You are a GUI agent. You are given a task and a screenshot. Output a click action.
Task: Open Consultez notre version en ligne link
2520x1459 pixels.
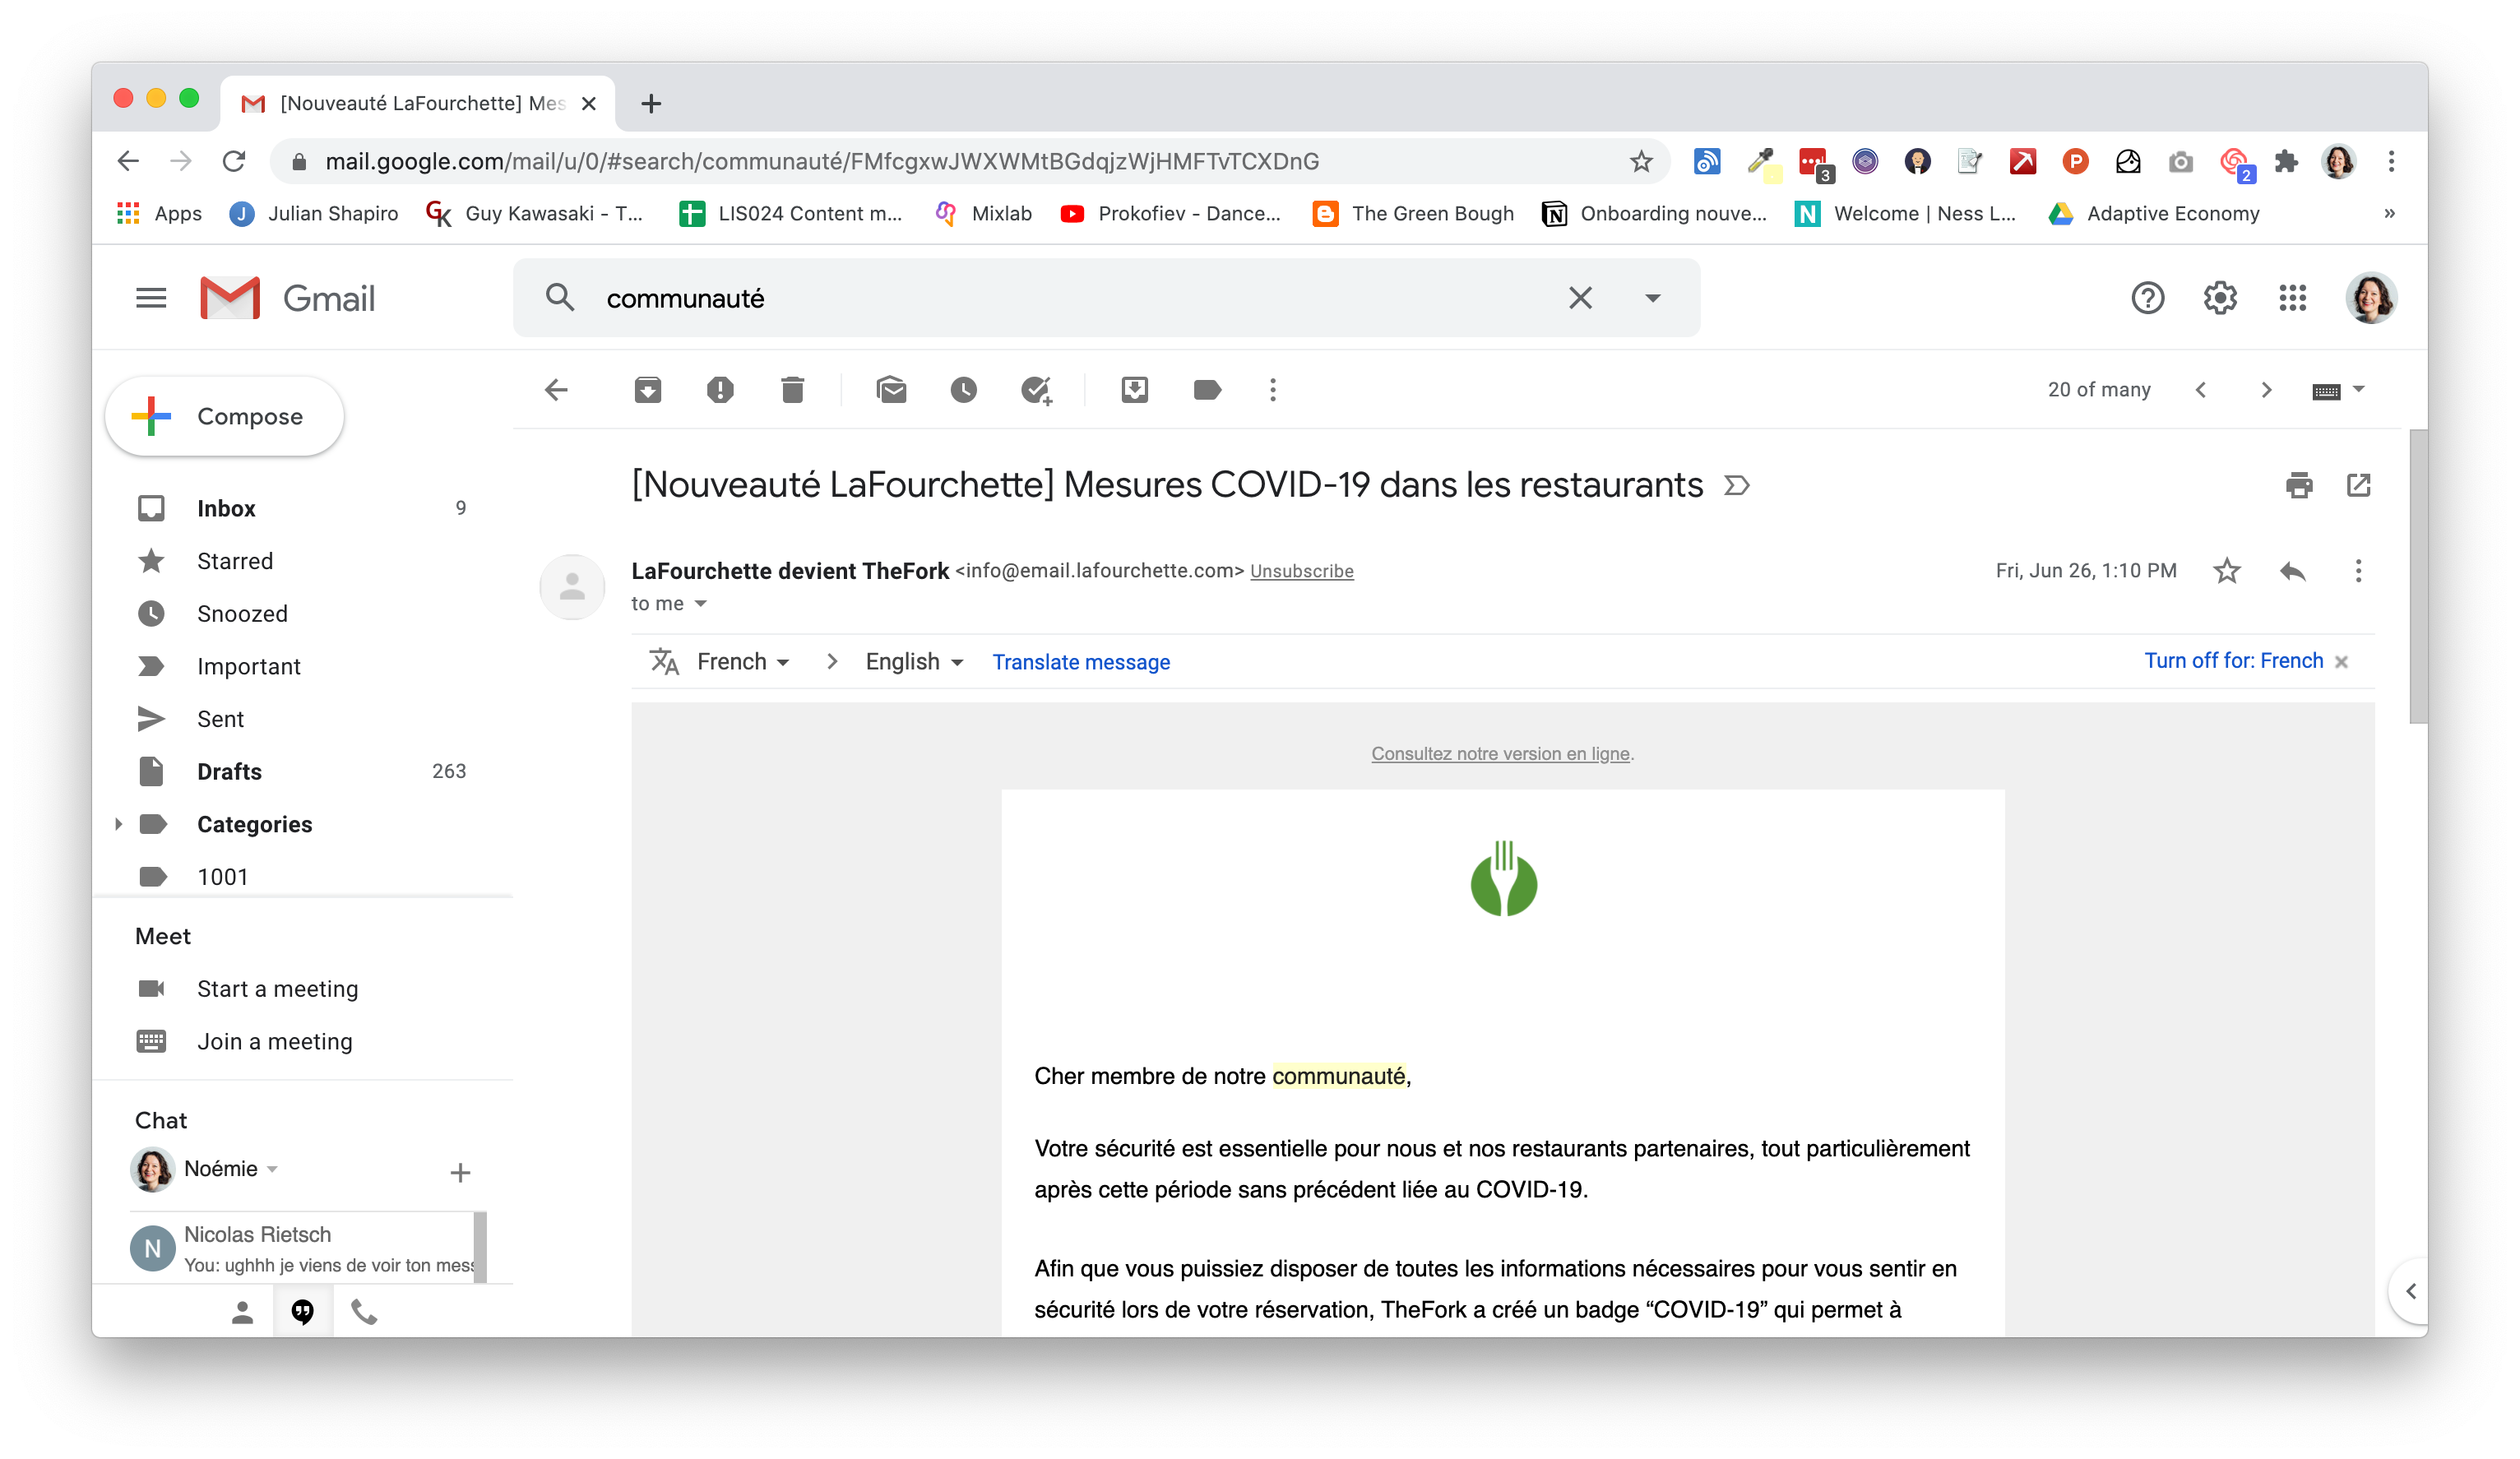click(1500, 753)
